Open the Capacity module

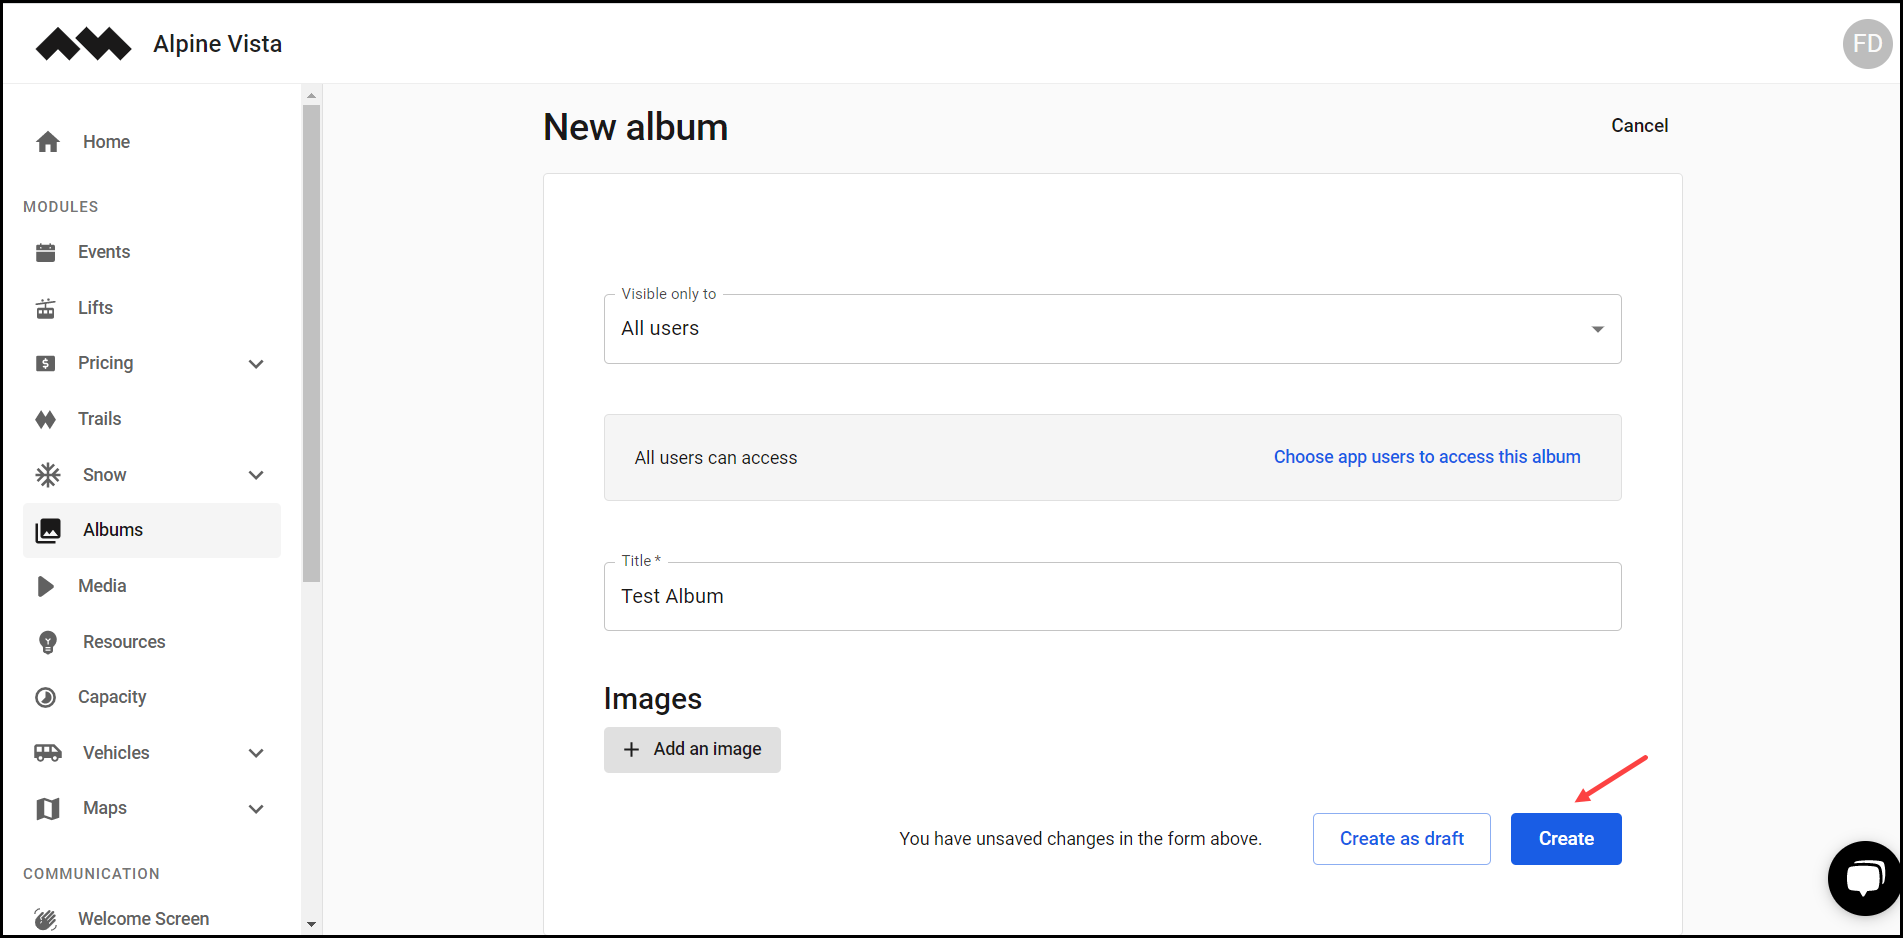point(112,697)
